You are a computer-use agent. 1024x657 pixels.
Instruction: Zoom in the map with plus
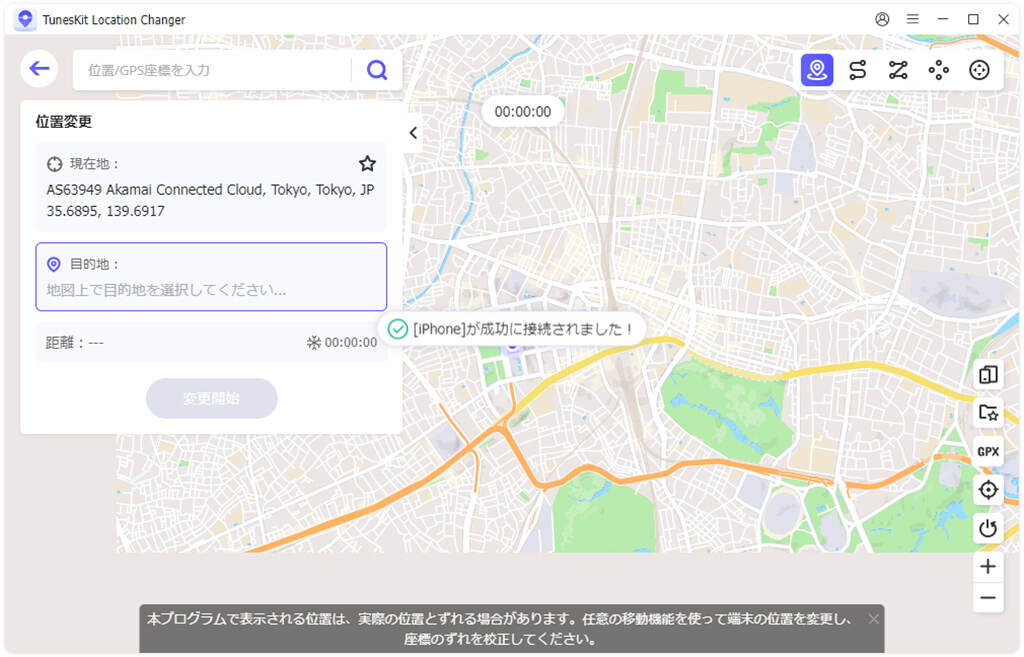point(988,566)
